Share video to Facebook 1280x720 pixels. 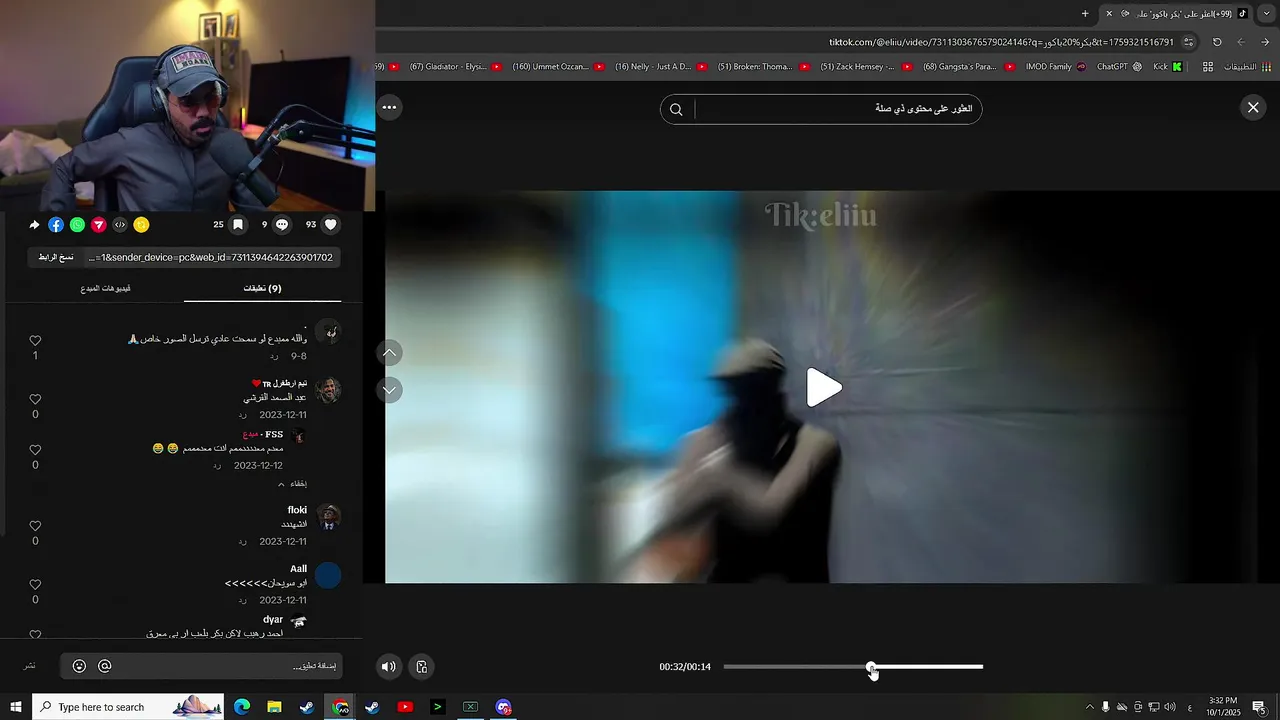pos(55,225)
